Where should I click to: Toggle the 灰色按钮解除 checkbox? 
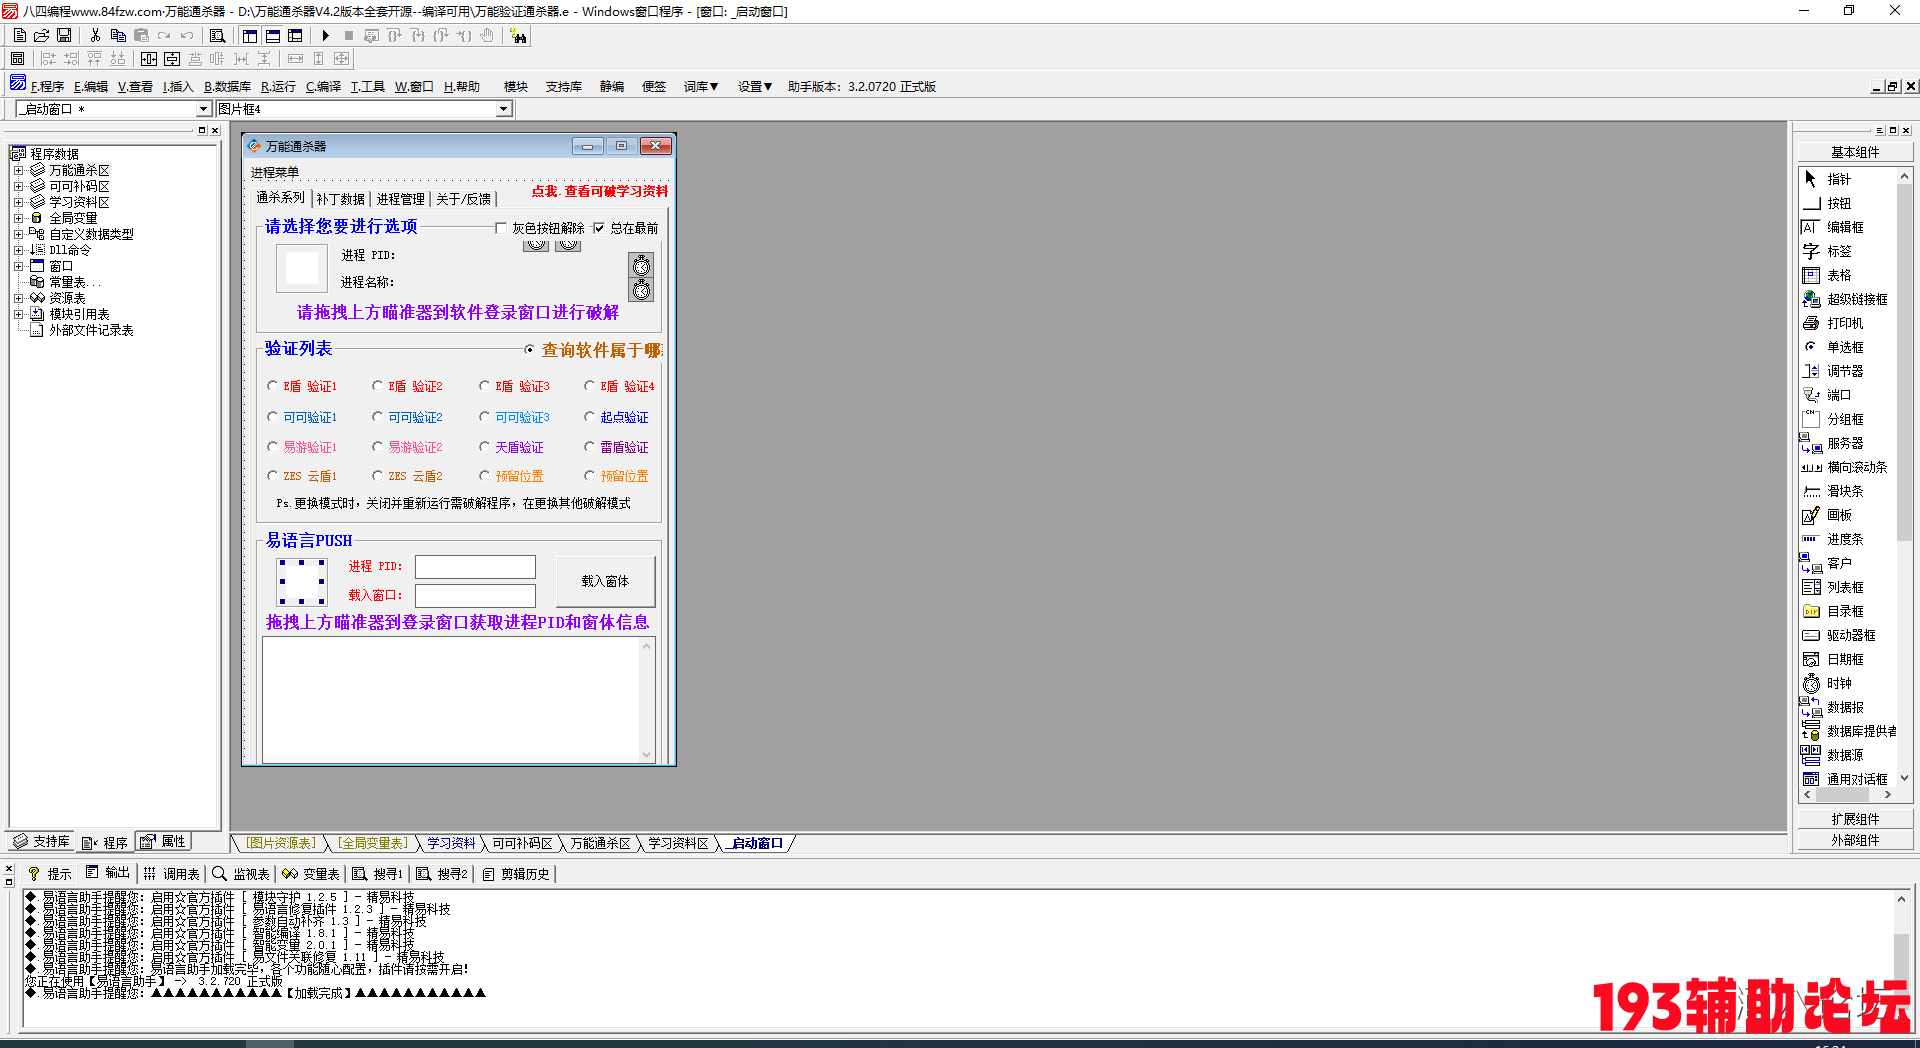(501, 228)
